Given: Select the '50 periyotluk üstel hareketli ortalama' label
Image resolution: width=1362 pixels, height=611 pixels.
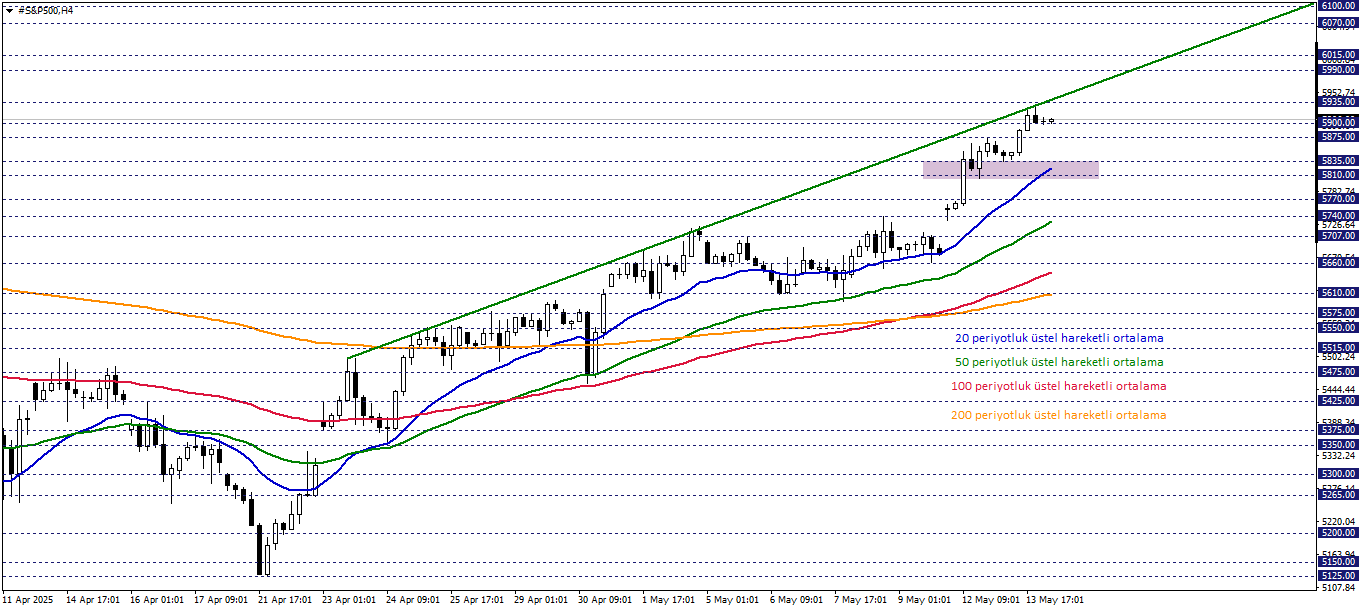Looking at the screenshot, I should tap(1059, 362).
